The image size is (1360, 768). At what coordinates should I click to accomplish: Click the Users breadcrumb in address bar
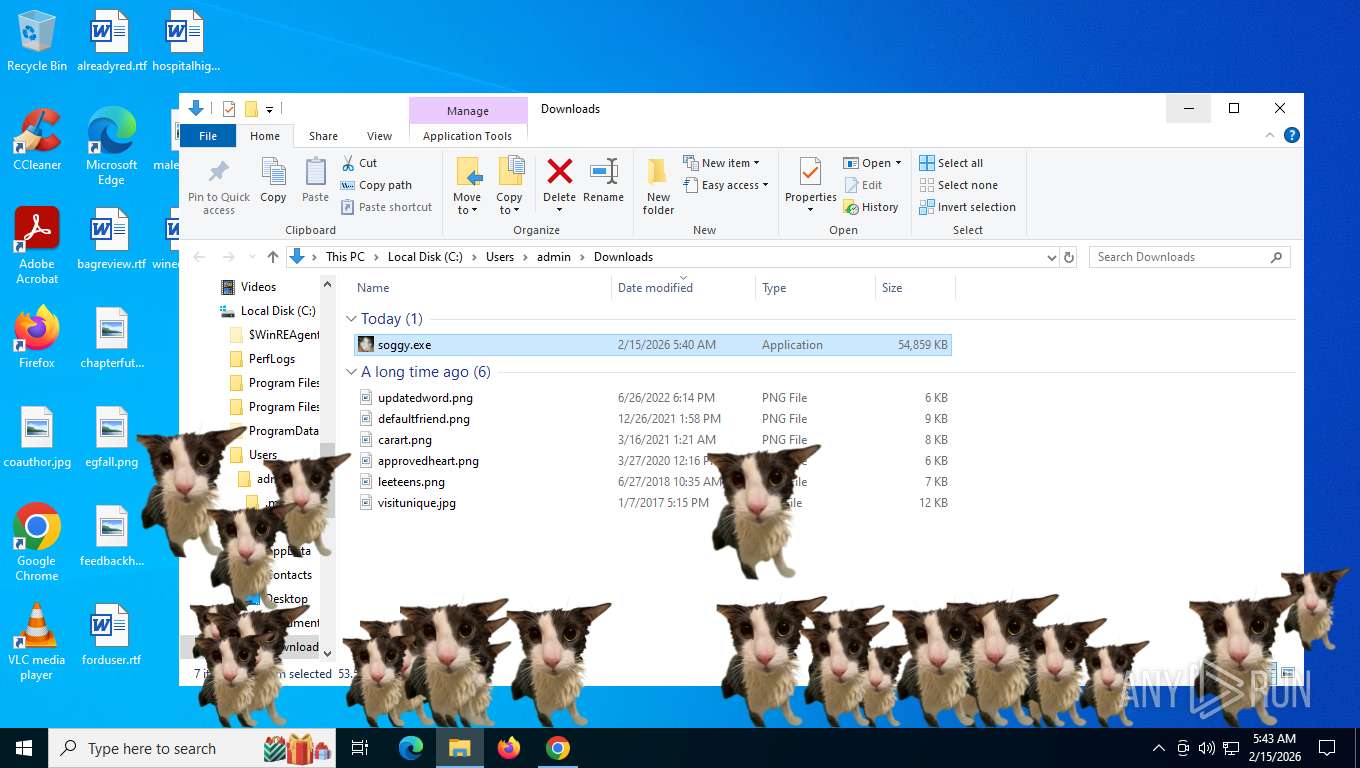(500, 257)
